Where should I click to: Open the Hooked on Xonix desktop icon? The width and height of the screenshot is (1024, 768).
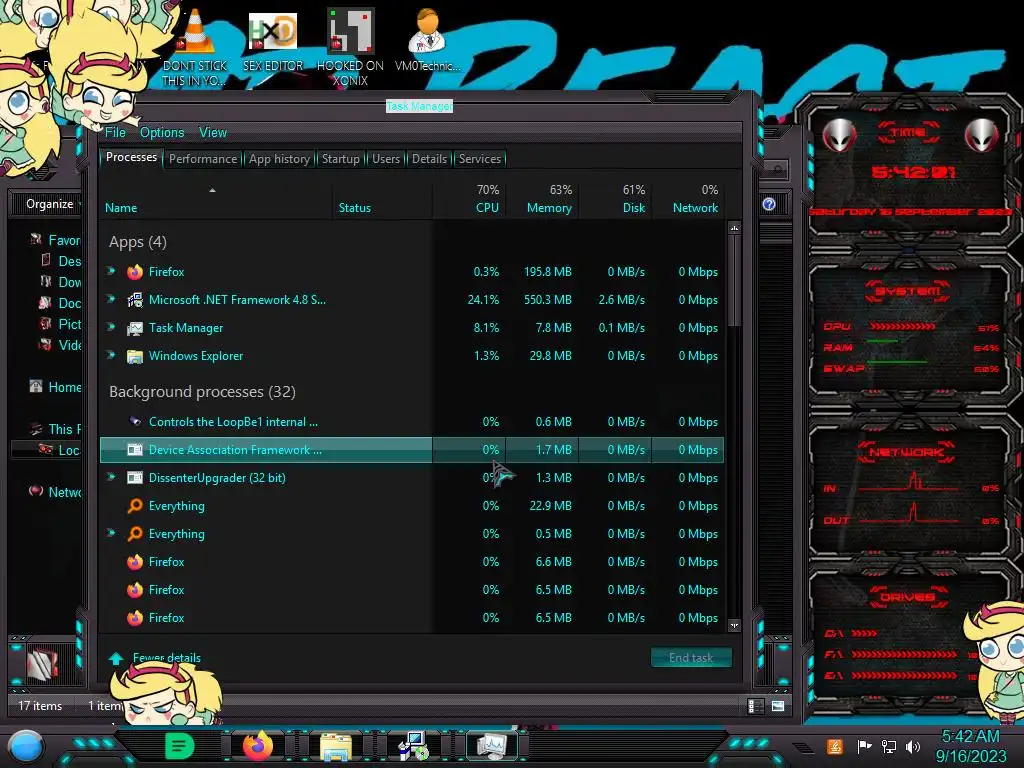coord(351,31)
